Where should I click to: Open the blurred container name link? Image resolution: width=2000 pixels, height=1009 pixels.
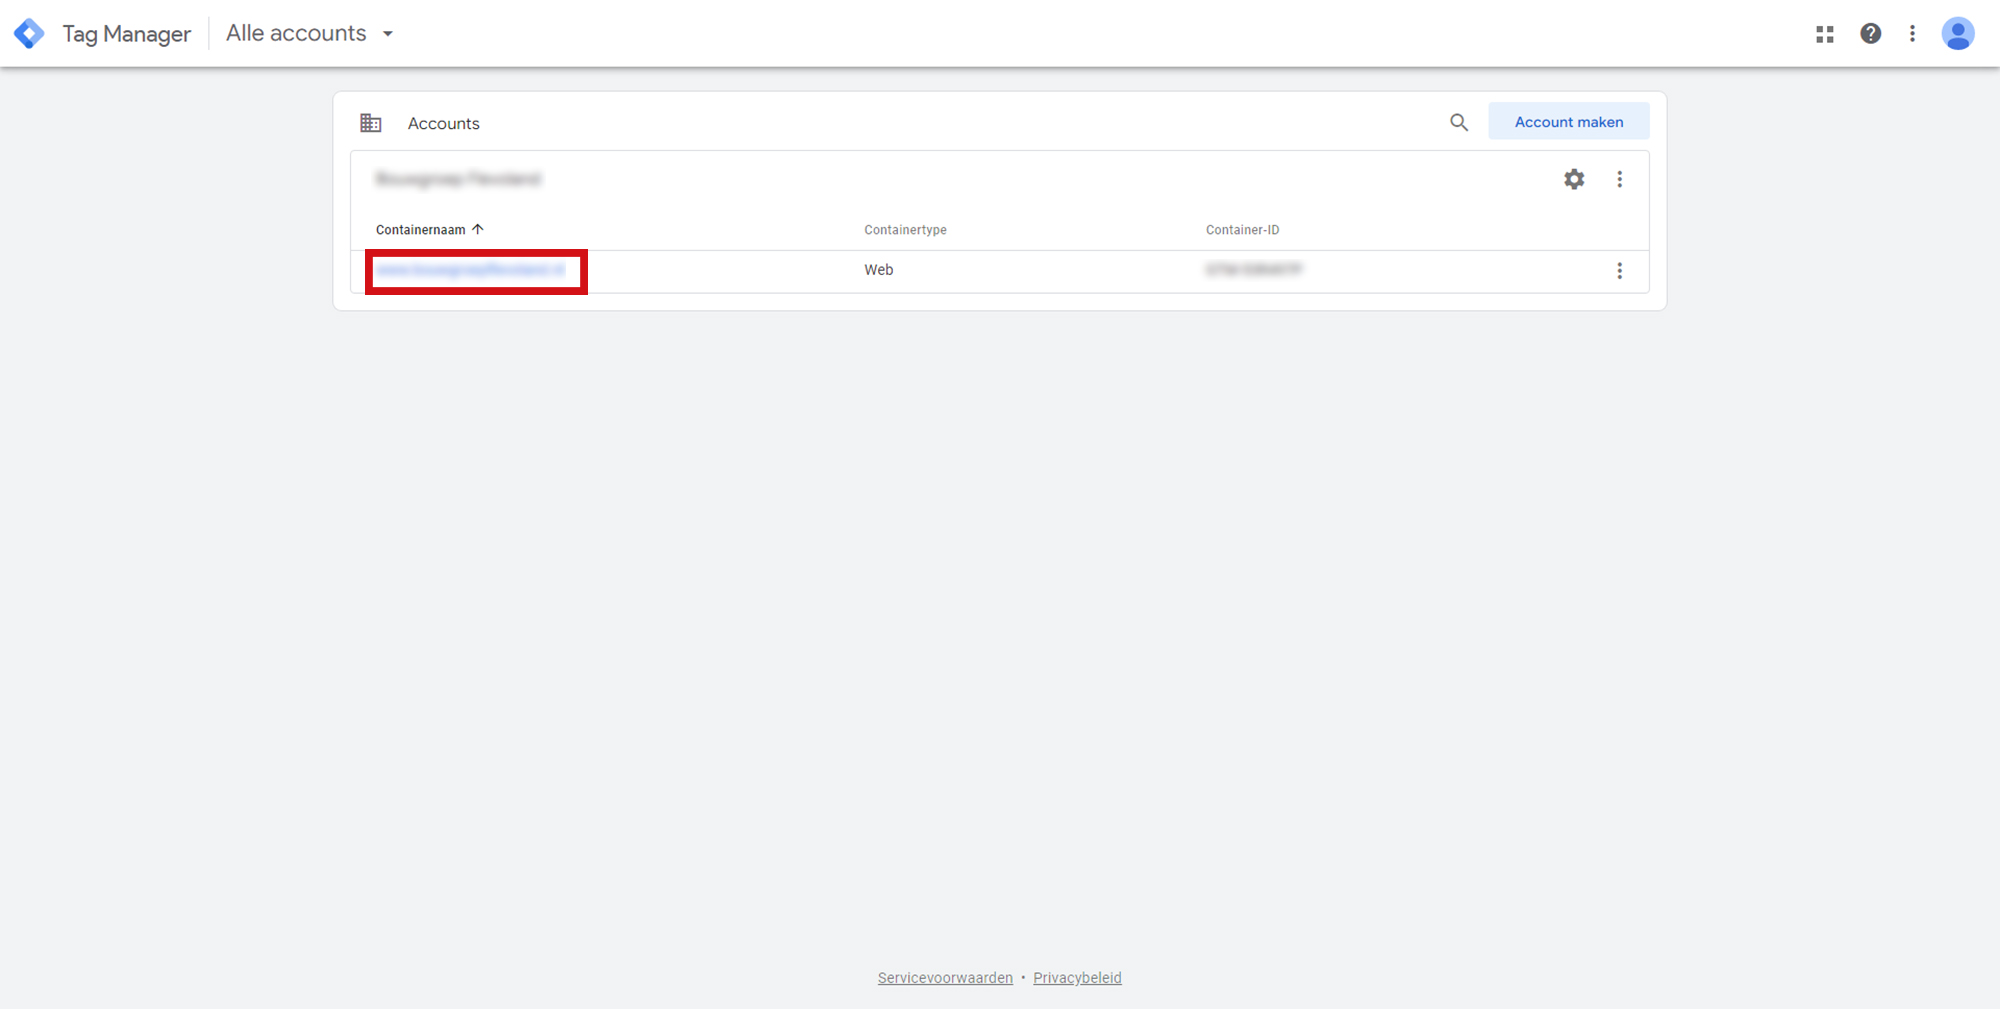tap(471, 270)
